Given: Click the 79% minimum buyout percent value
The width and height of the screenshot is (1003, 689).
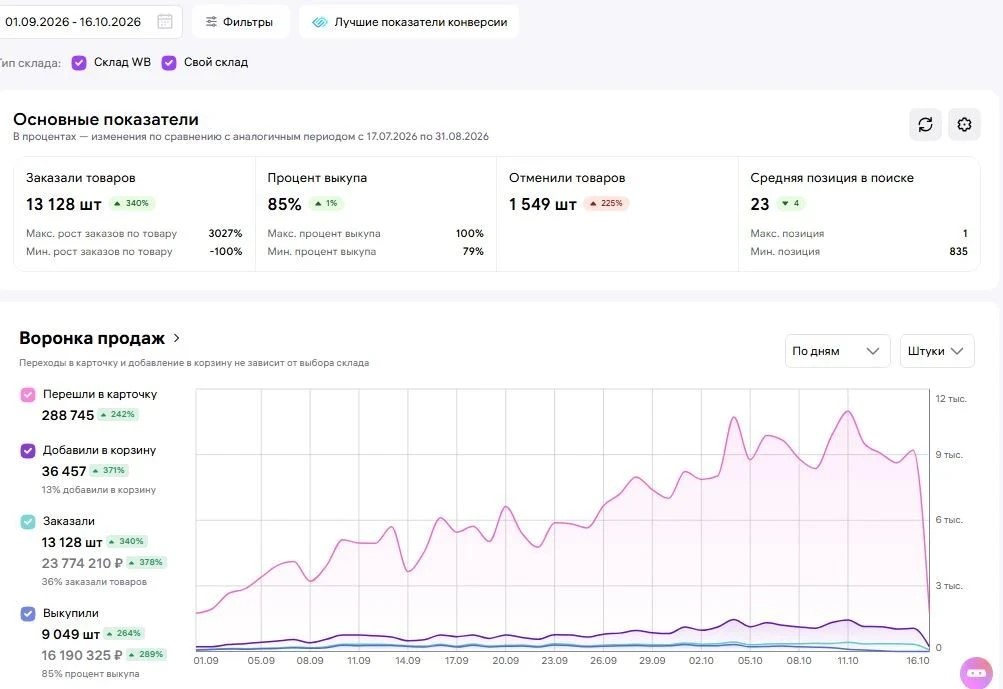Looking at the screenshot, I should [473, 251].
